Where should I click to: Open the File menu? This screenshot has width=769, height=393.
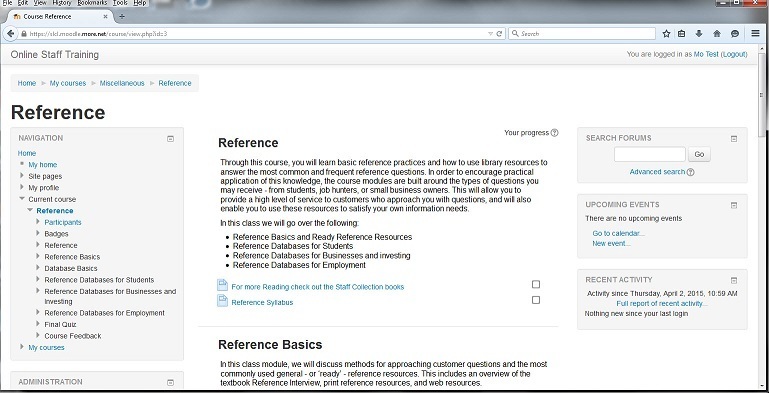tap(7, 3)
